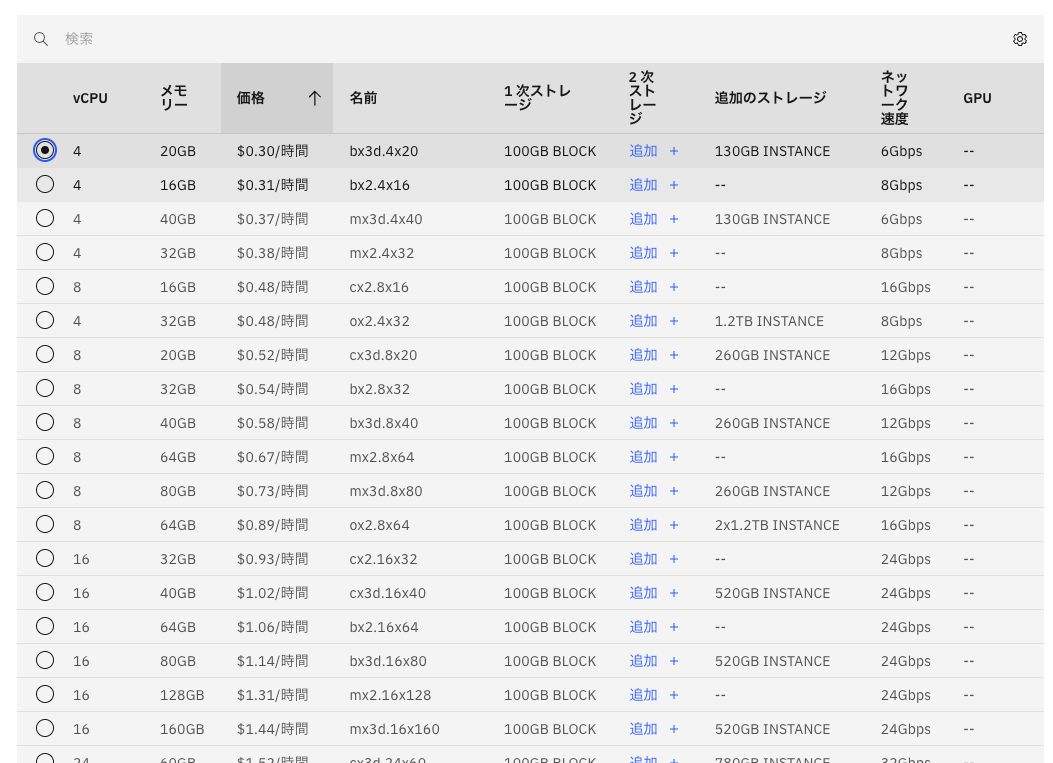Sort by ネットワーク速度 column header
1053x763 pixels.
(895, 98)
